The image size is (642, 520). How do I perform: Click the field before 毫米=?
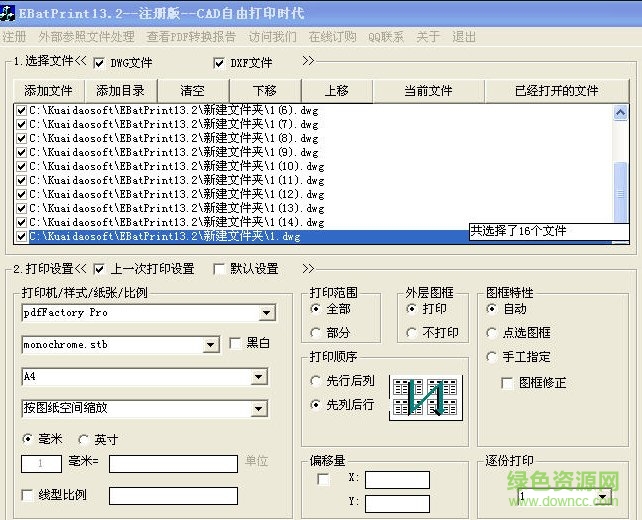pos(41,463)
